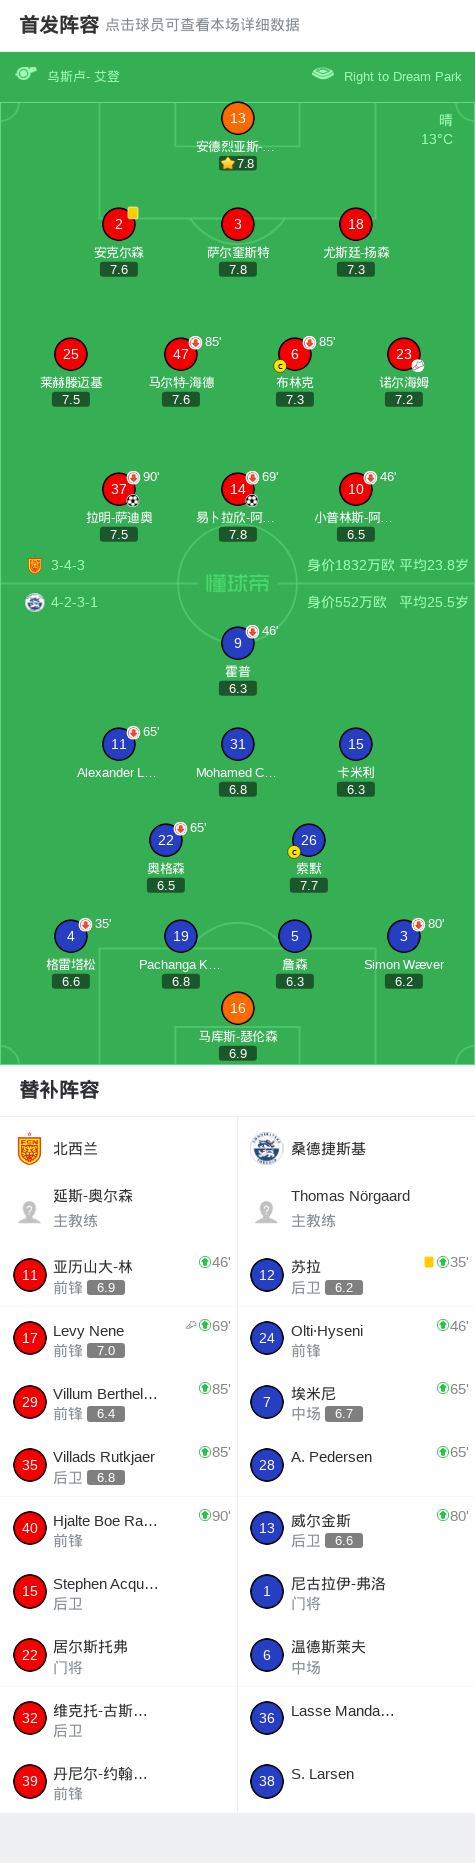Select player 47 马尔特·海德 circle

pos(181,354)
